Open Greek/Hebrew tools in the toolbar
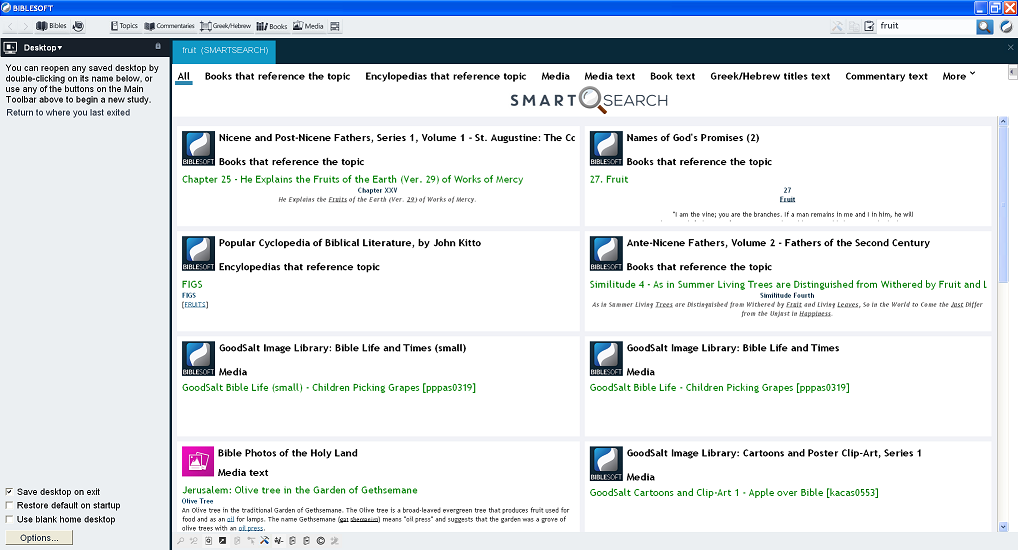 [225, 26]
